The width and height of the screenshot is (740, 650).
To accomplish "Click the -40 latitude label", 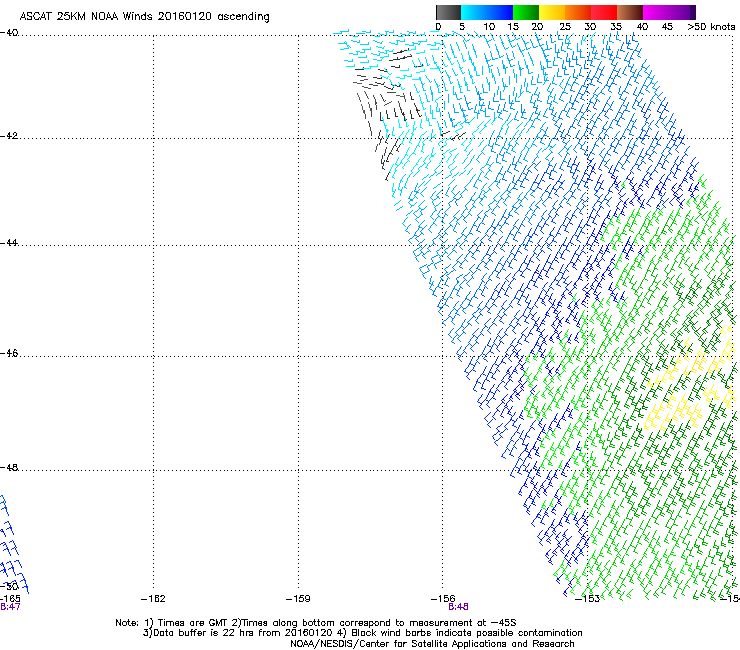I will tap(9, 33).
